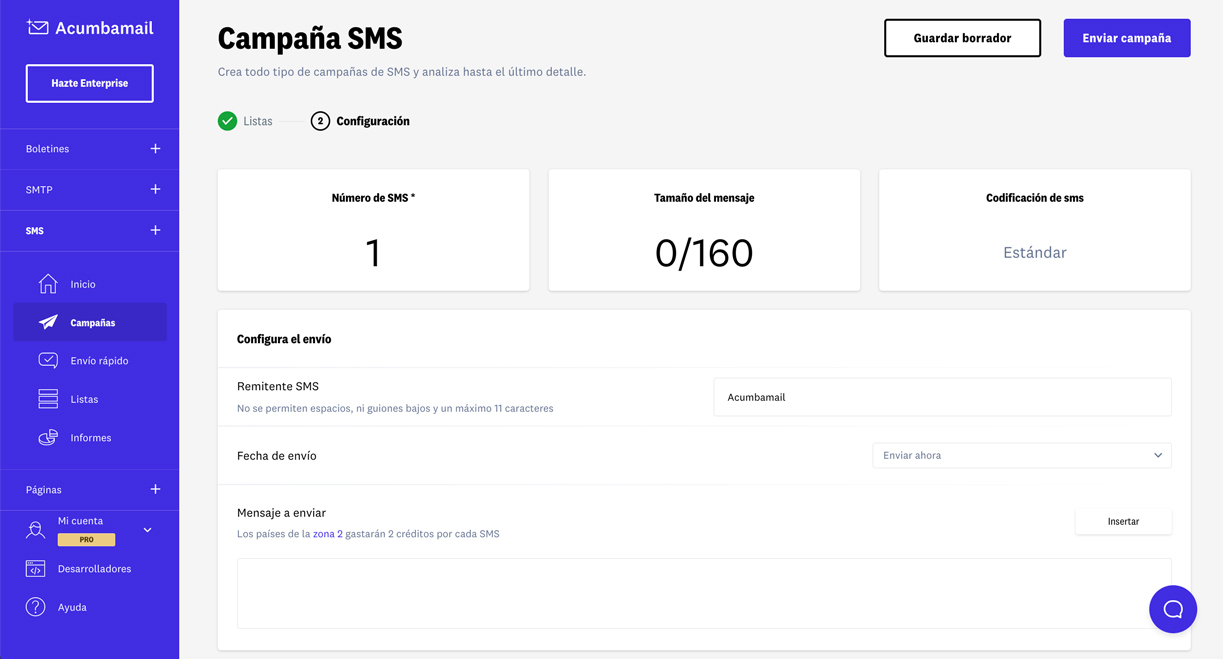Viewport: 1223px width, 659px height.
Task: Click the Listas stacked rows icon
Action: point(48,399)
